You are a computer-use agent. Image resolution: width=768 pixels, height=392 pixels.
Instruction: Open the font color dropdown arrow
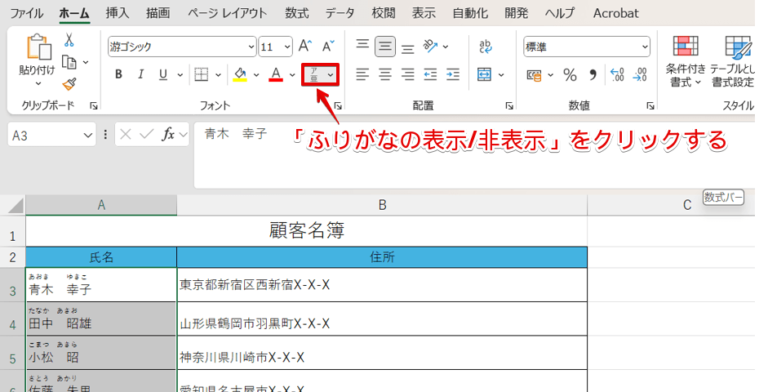[x=292, y=75]
